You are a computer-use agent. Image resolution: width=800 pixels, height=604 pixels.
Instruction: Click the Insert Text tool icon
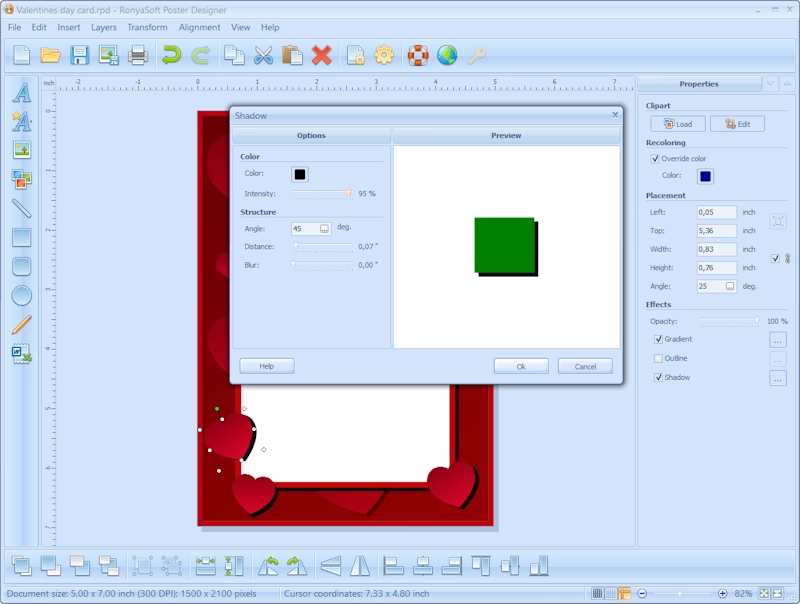(x=21, y=93)
